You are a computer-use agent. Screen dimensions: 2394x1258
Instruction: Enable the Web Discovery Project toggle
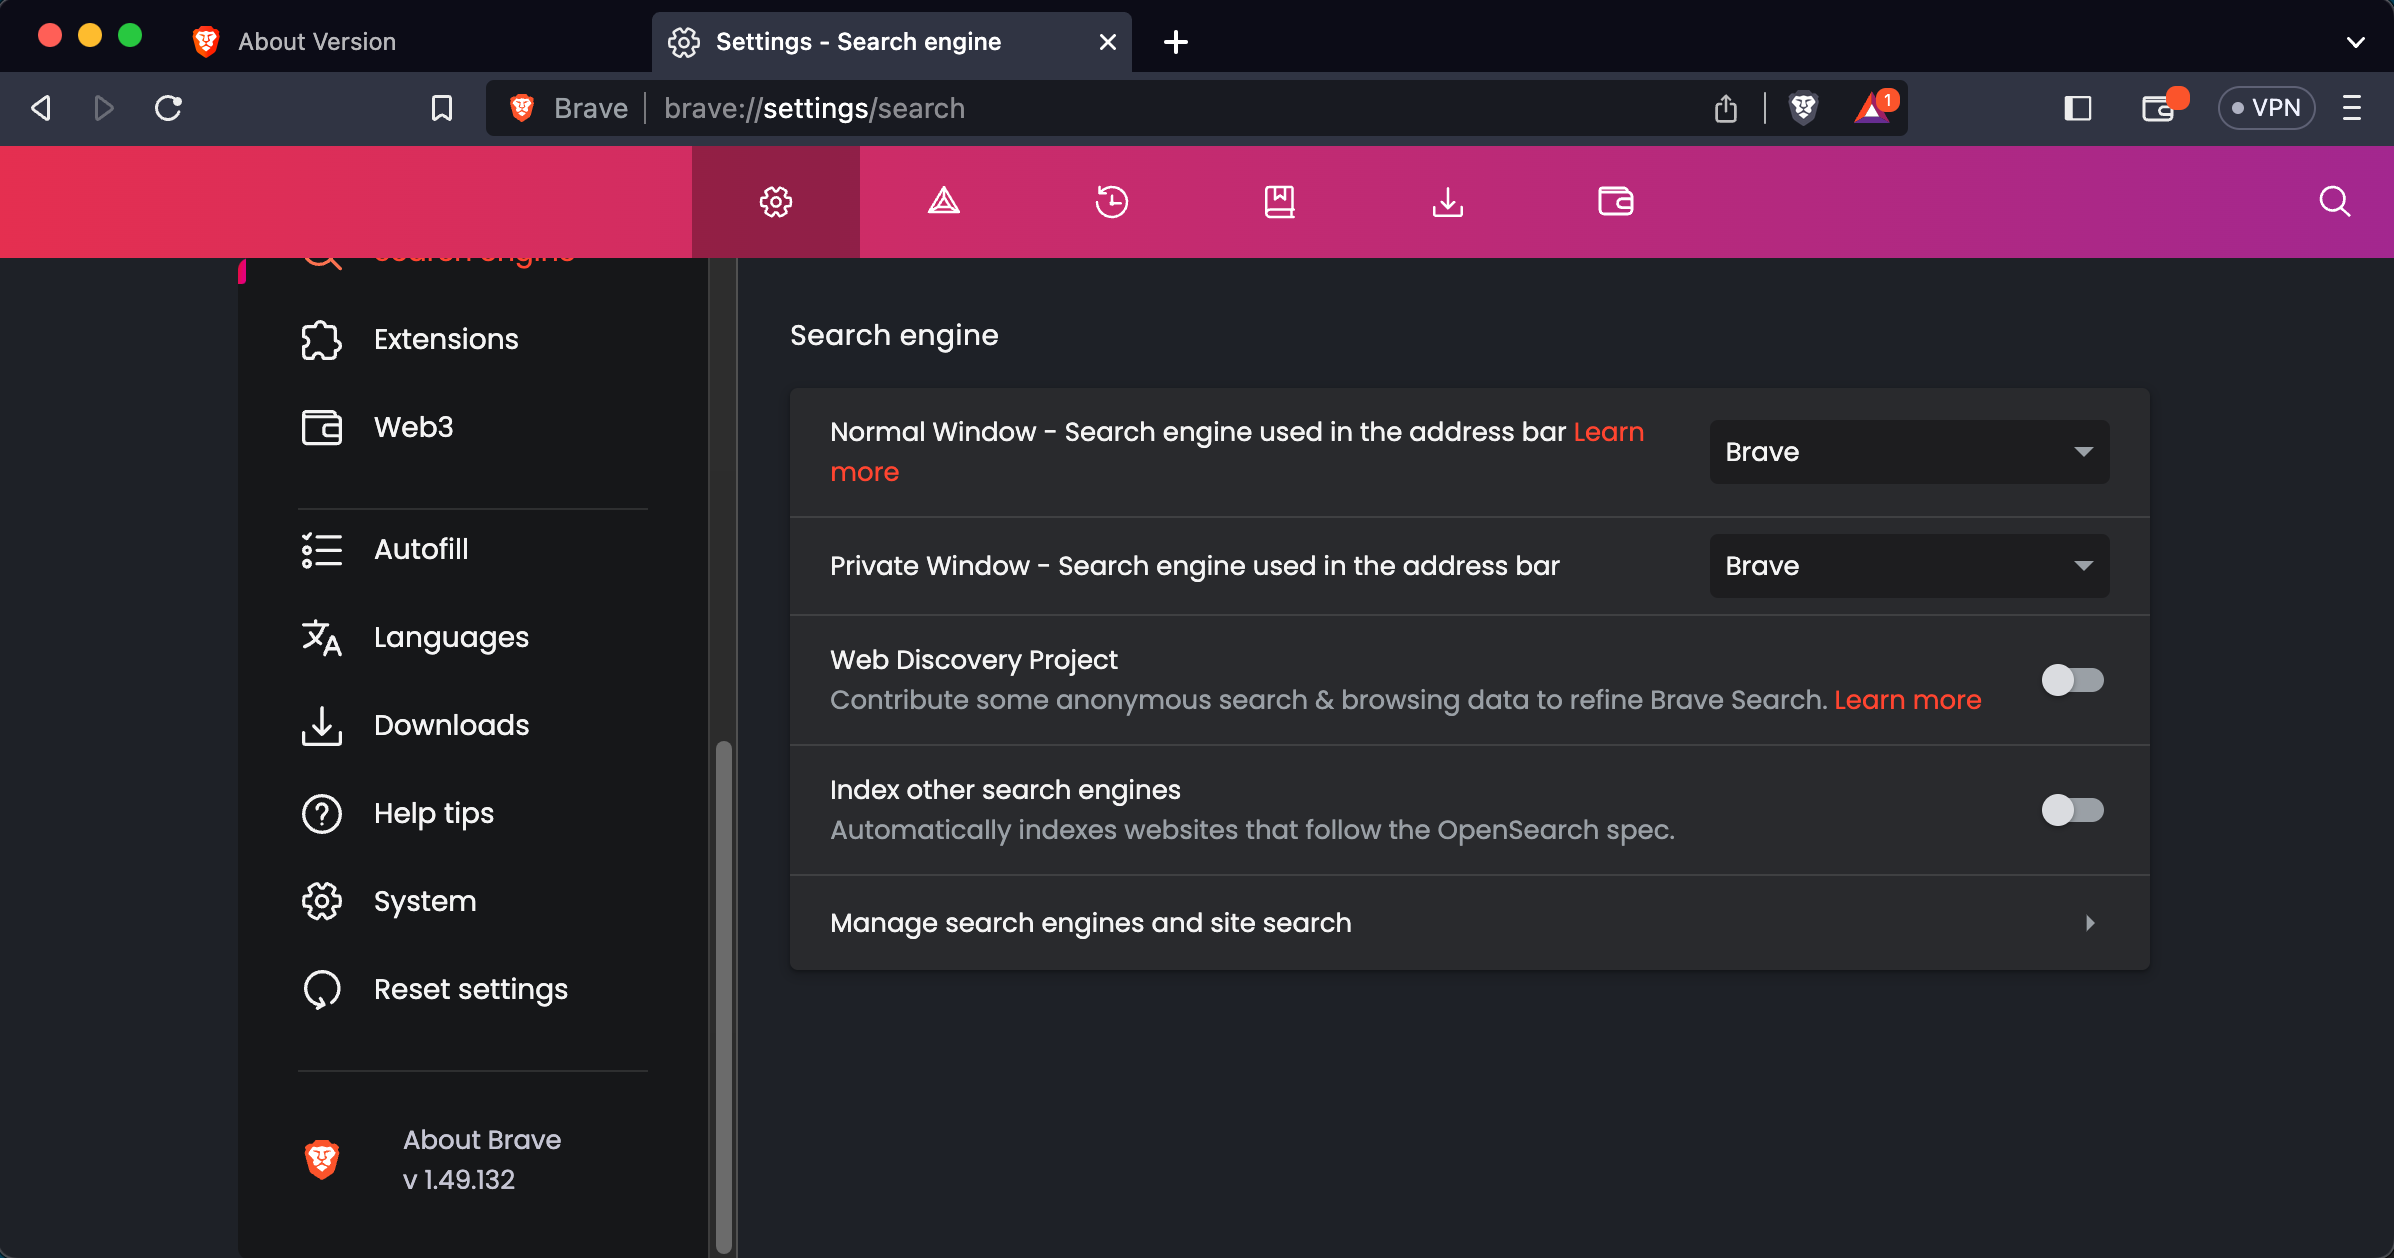(2072, 680)
